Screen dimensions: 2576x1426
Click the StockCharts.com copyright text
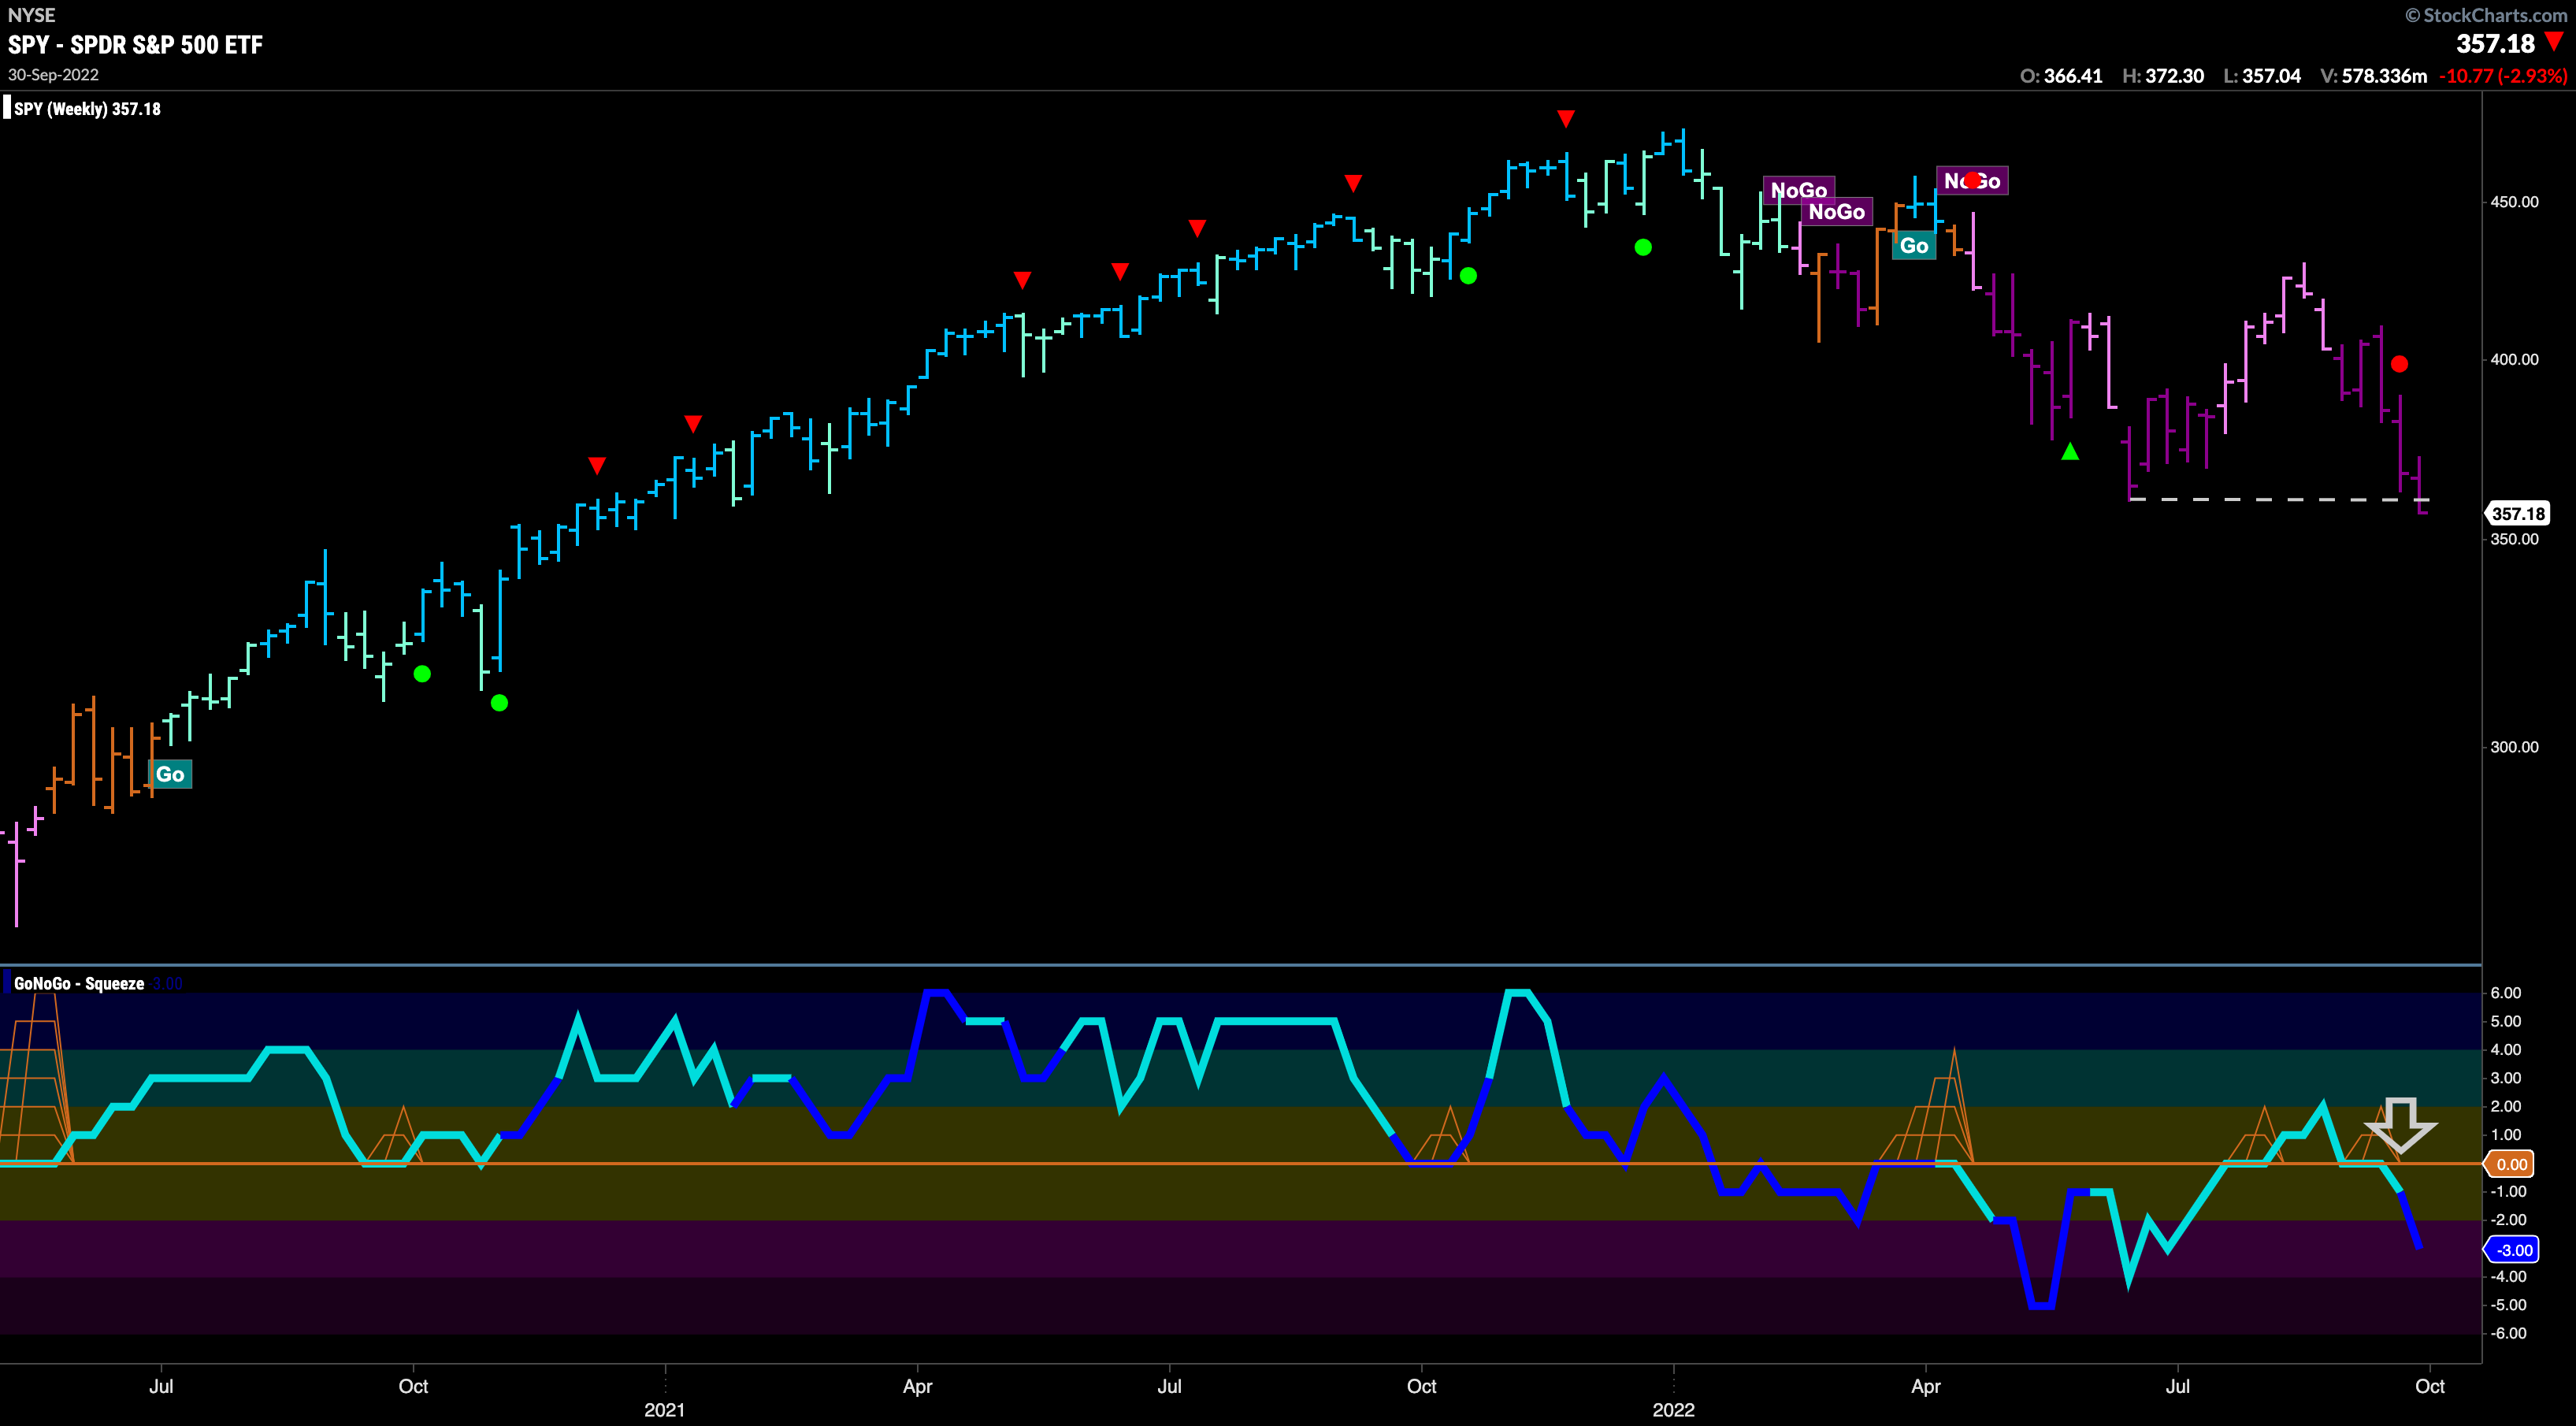click(x=2485, y=15)
